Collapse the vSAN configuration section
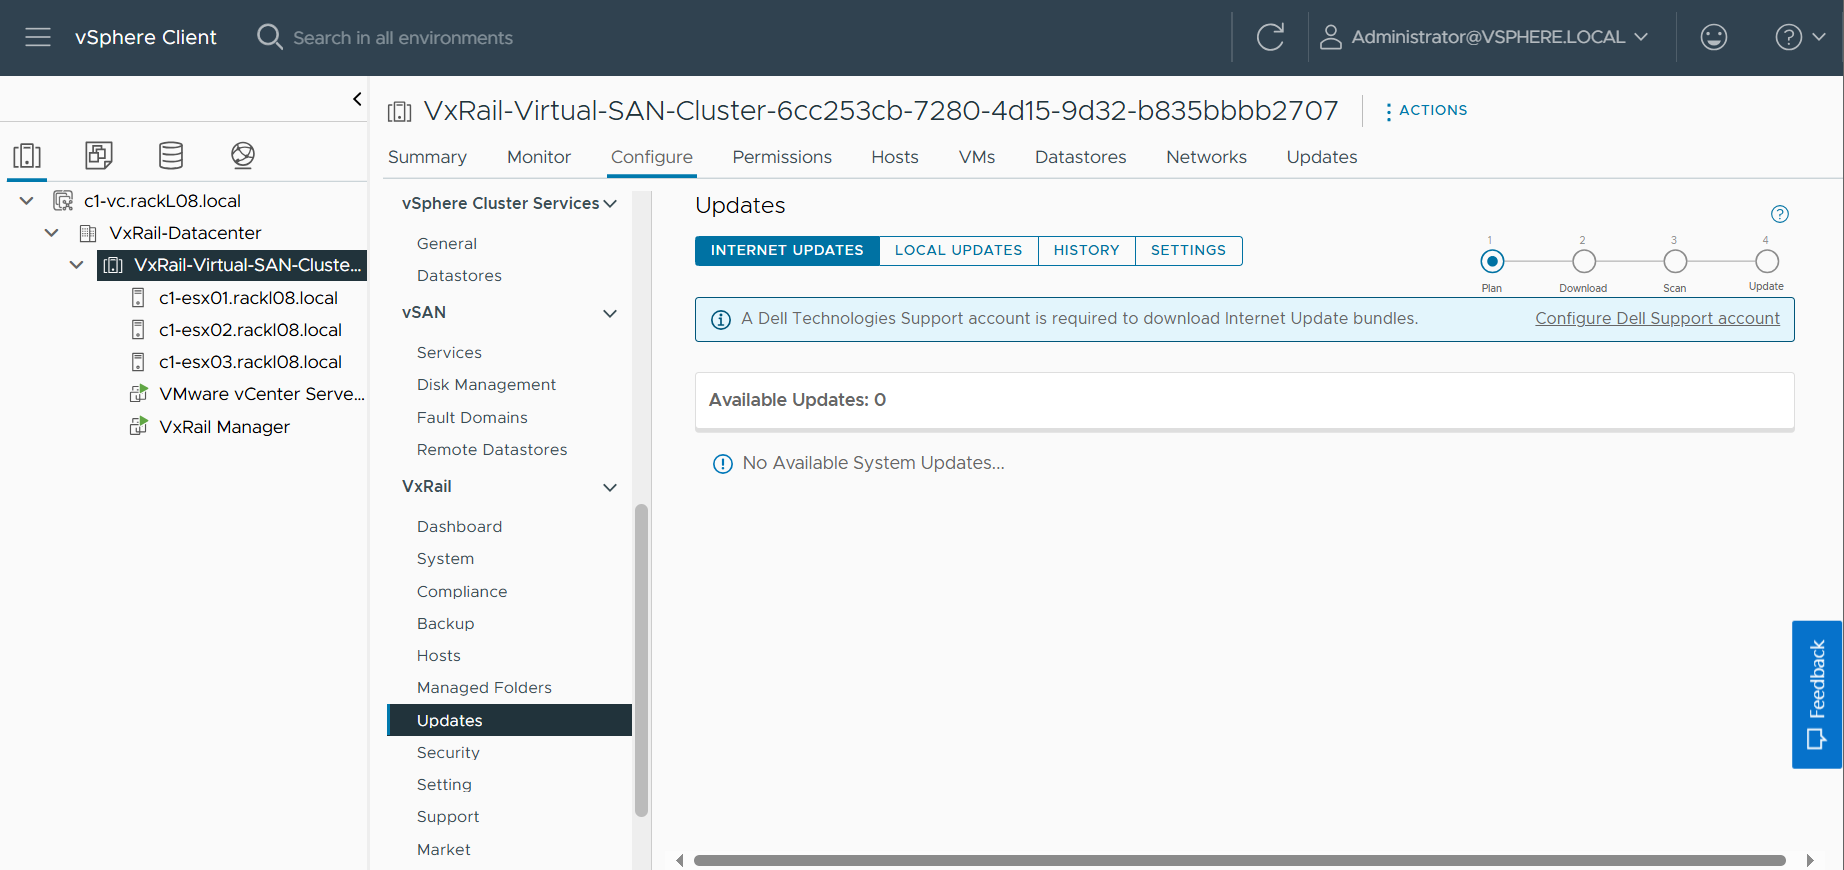Viewport: 1844px width, 870px height. pos(609,313)
